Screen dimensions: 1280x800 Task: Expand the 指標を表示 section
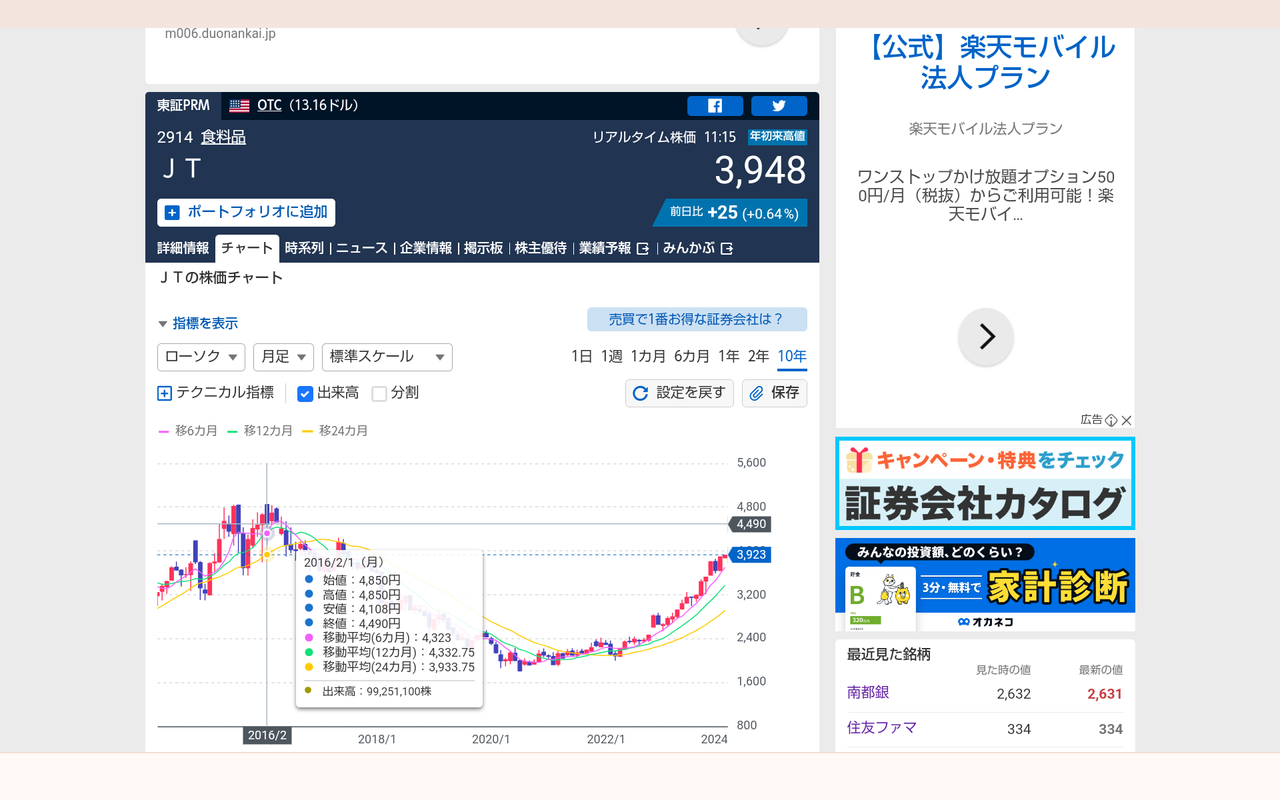click(198, 323)
